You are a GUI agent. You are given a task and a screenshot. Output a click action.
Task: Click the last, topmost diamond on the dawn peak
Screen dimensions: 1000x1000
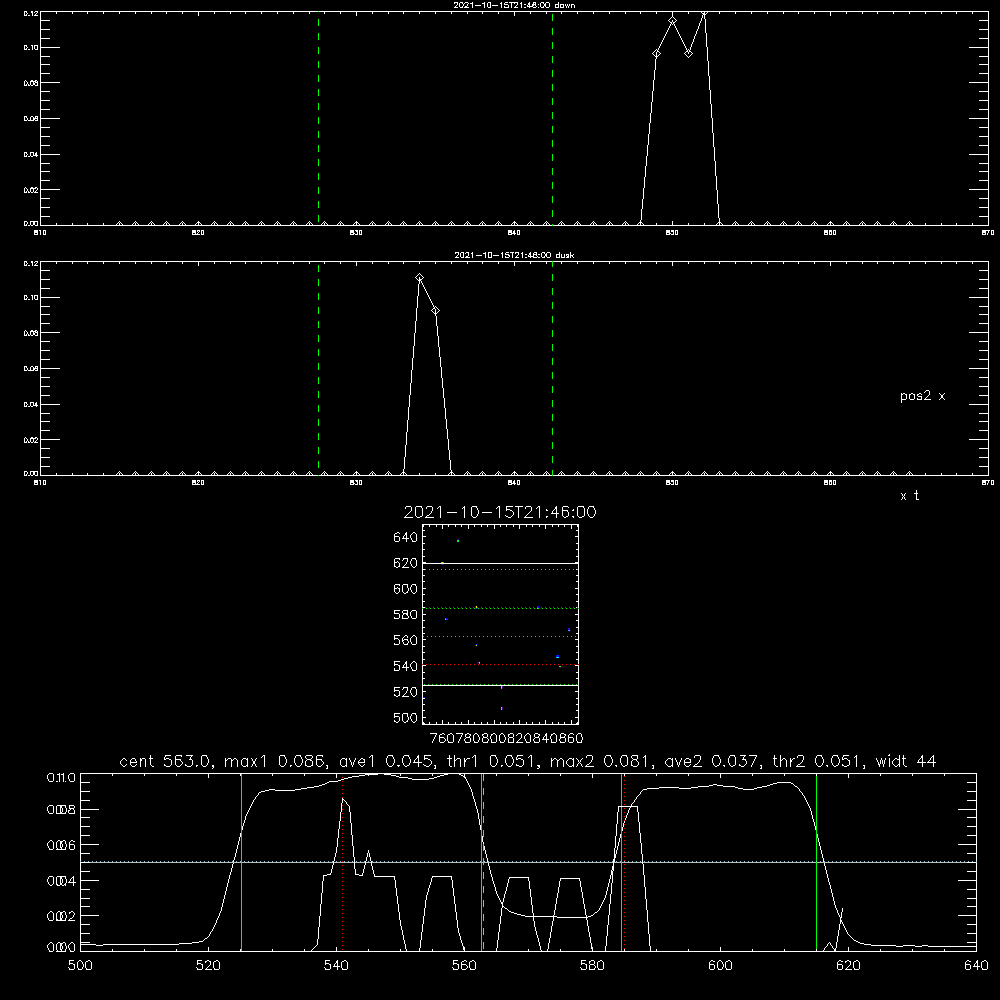tap(704, 14)
